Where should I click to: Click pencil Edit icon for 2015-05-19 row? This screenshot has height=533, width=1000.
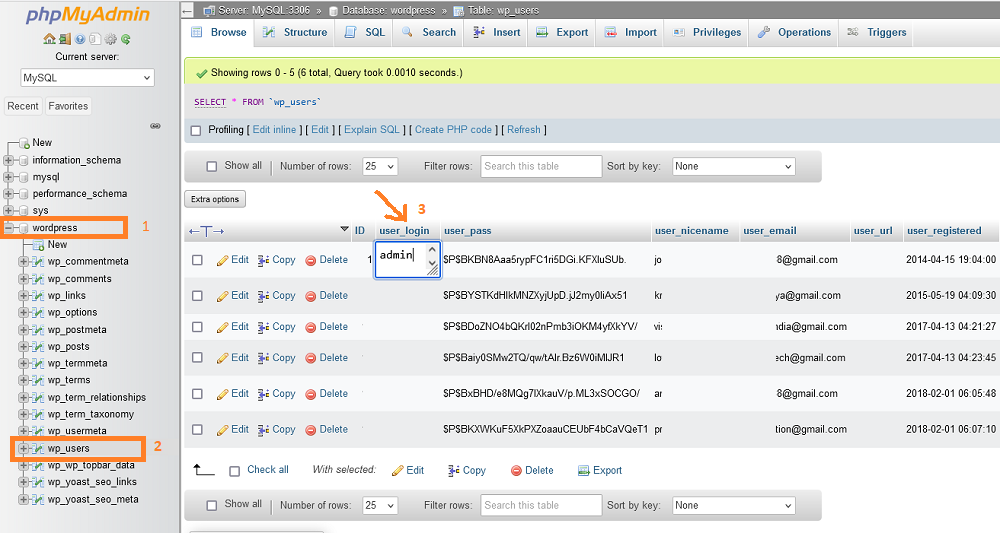222,296
